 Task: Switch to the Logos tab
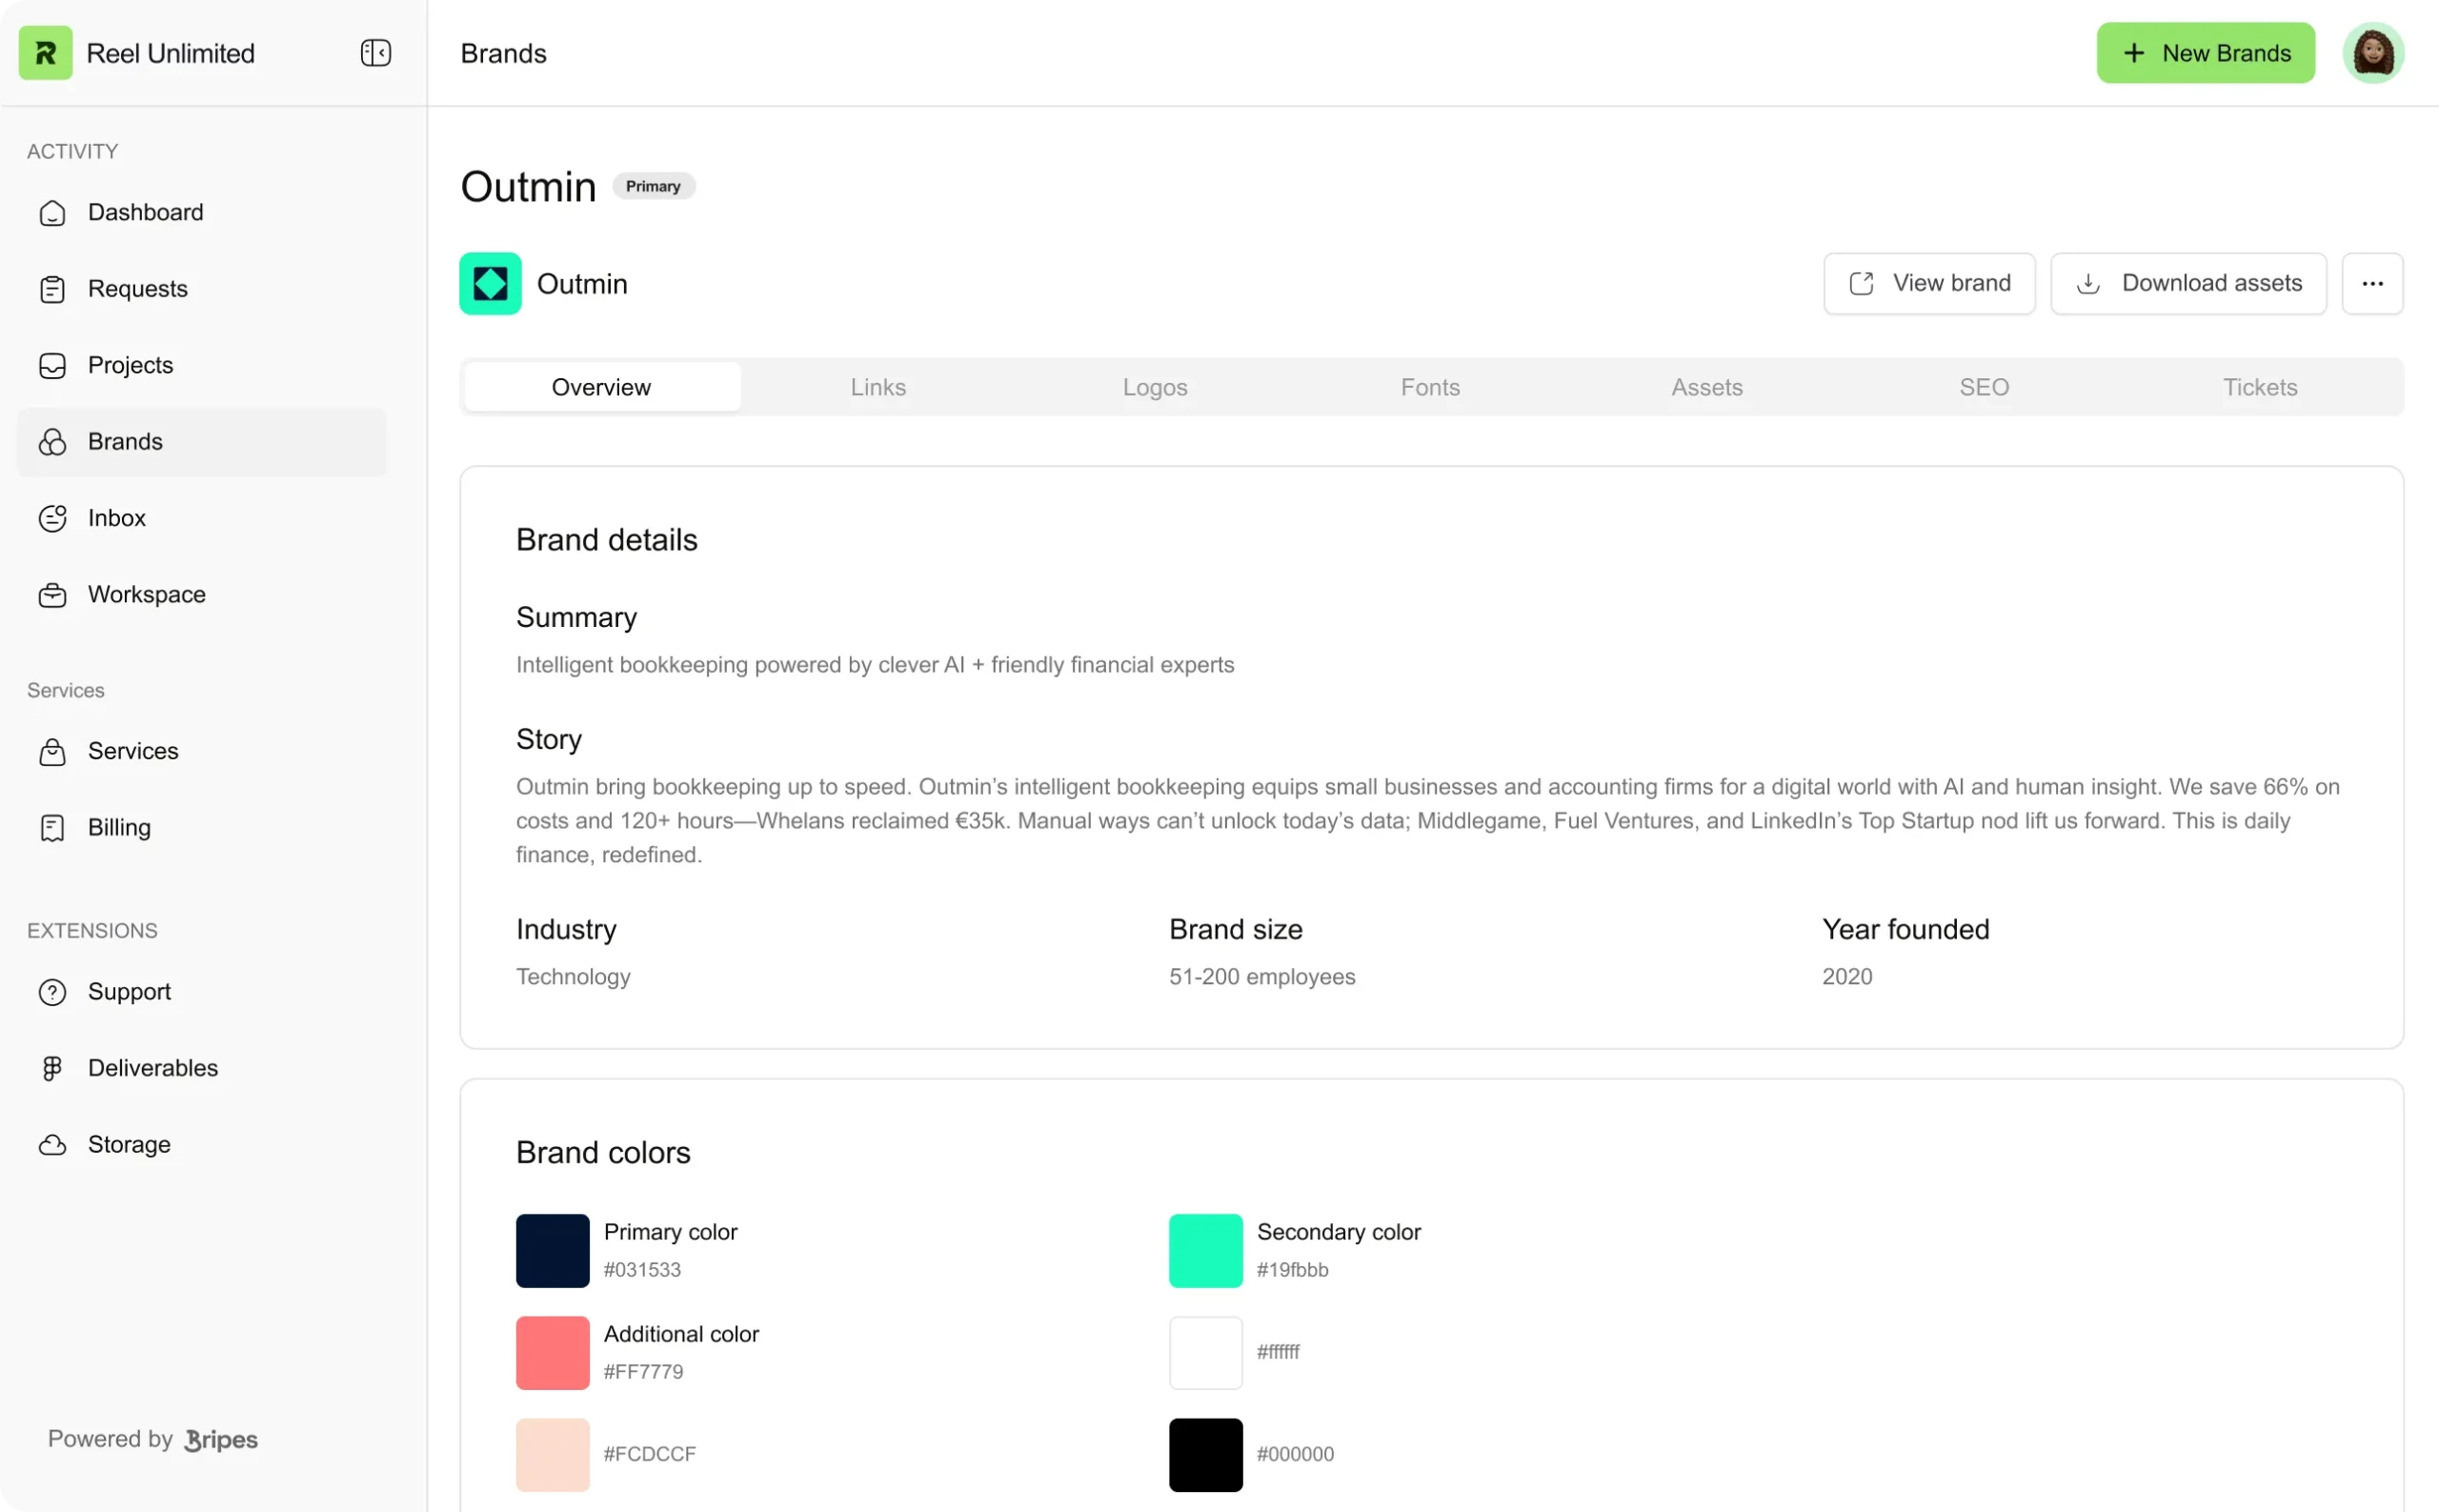(x=1155, y=387)
